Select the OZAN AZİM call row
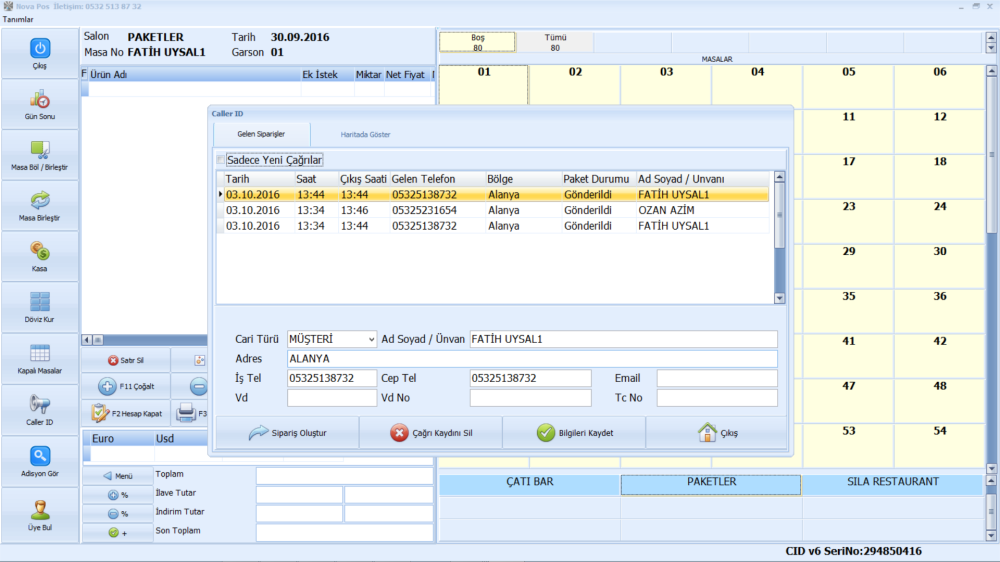This screenshot has height=562, width=1000. 495,211
